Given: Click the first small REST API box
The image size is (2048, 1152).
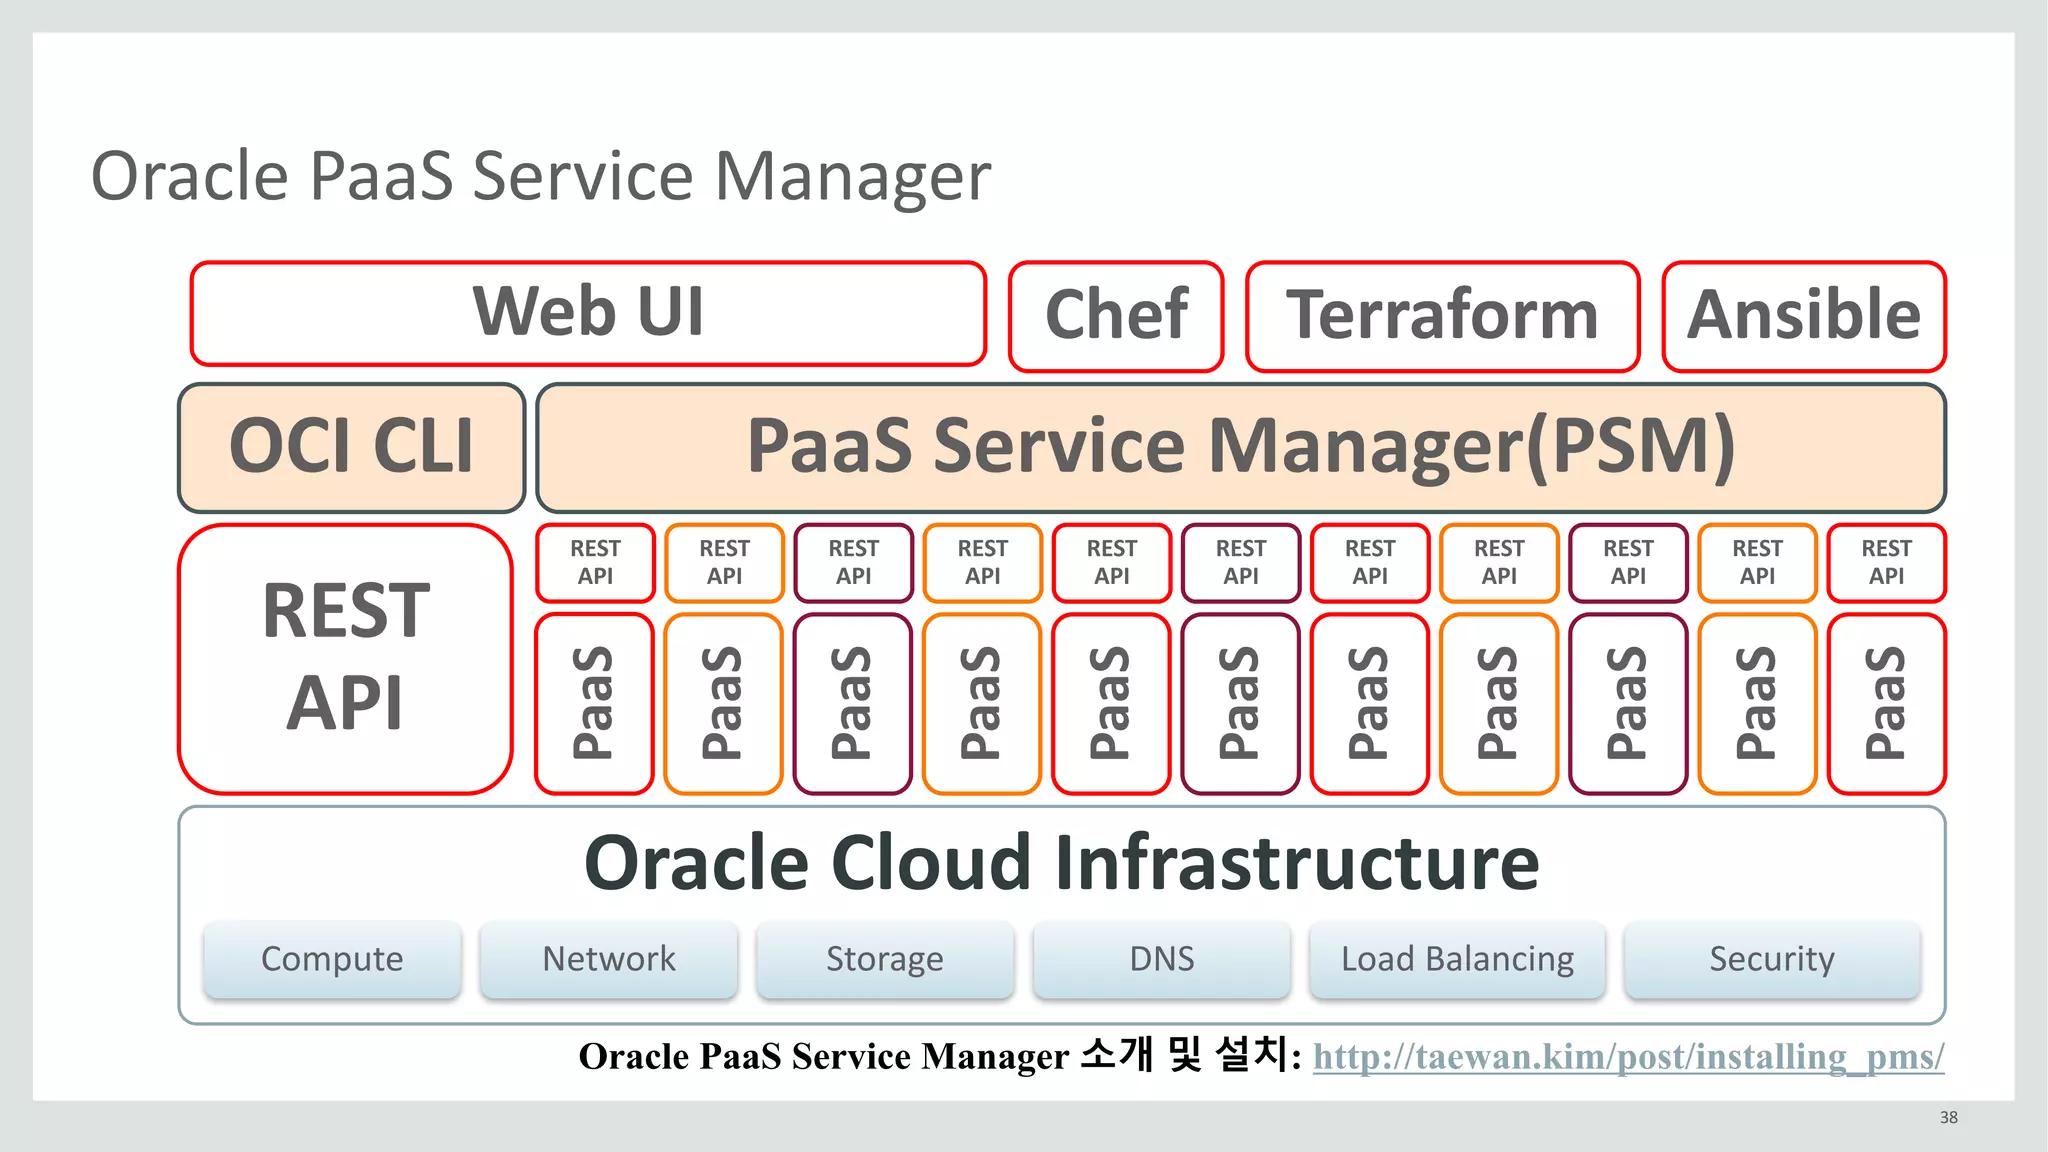Looking at the screenshot, I should pos(595,562).
